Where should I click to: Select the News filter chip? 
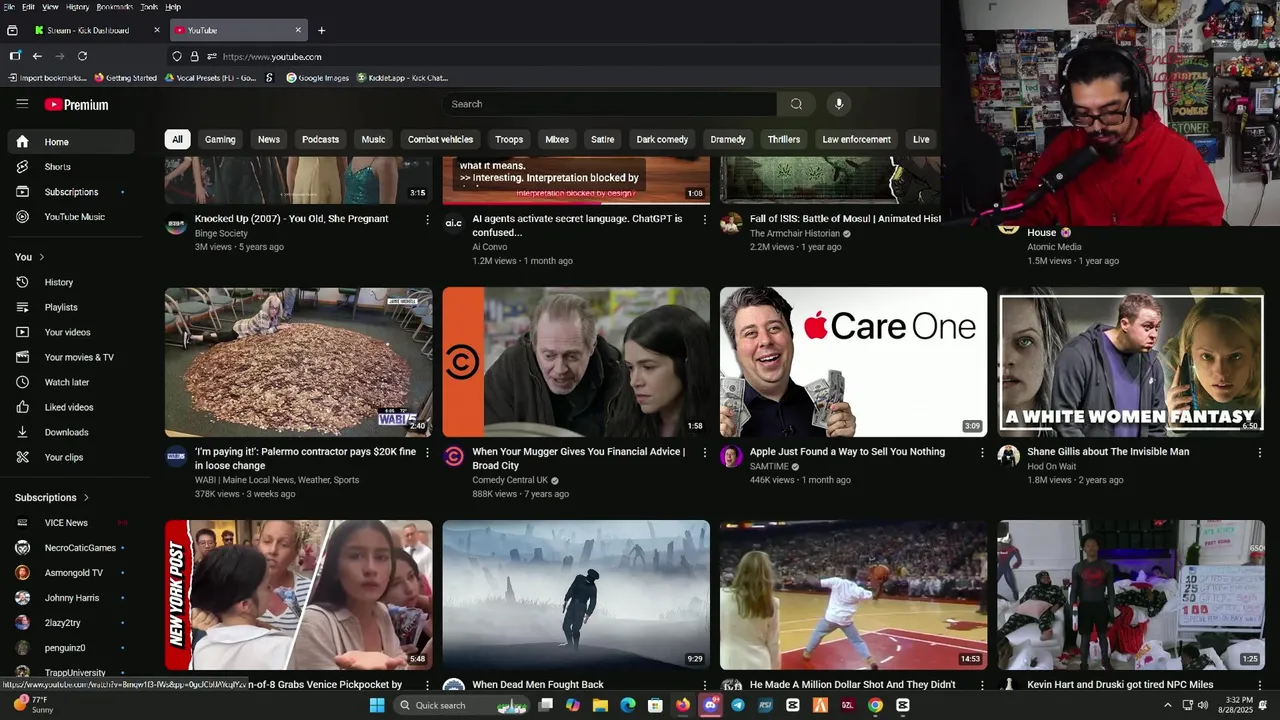269,139
